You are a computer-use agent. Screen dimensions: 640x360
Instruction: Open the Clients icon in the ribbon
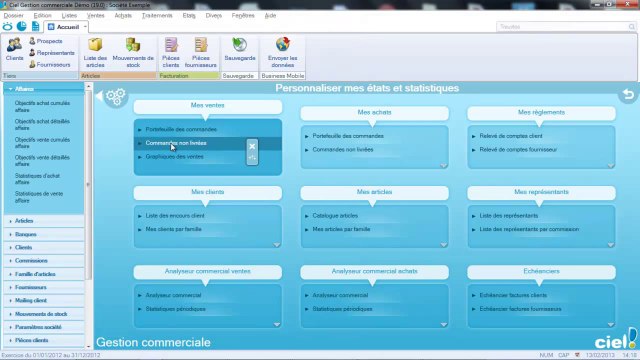pos(14,49)
